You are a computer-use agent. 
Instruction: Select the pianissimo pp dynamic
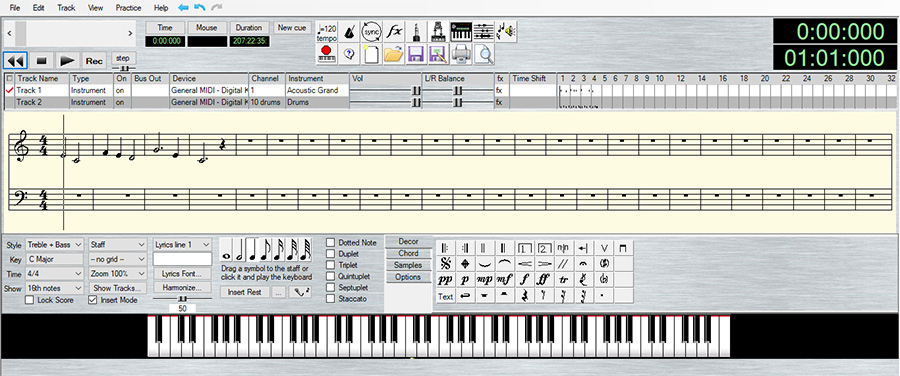(x=445, y=280)
